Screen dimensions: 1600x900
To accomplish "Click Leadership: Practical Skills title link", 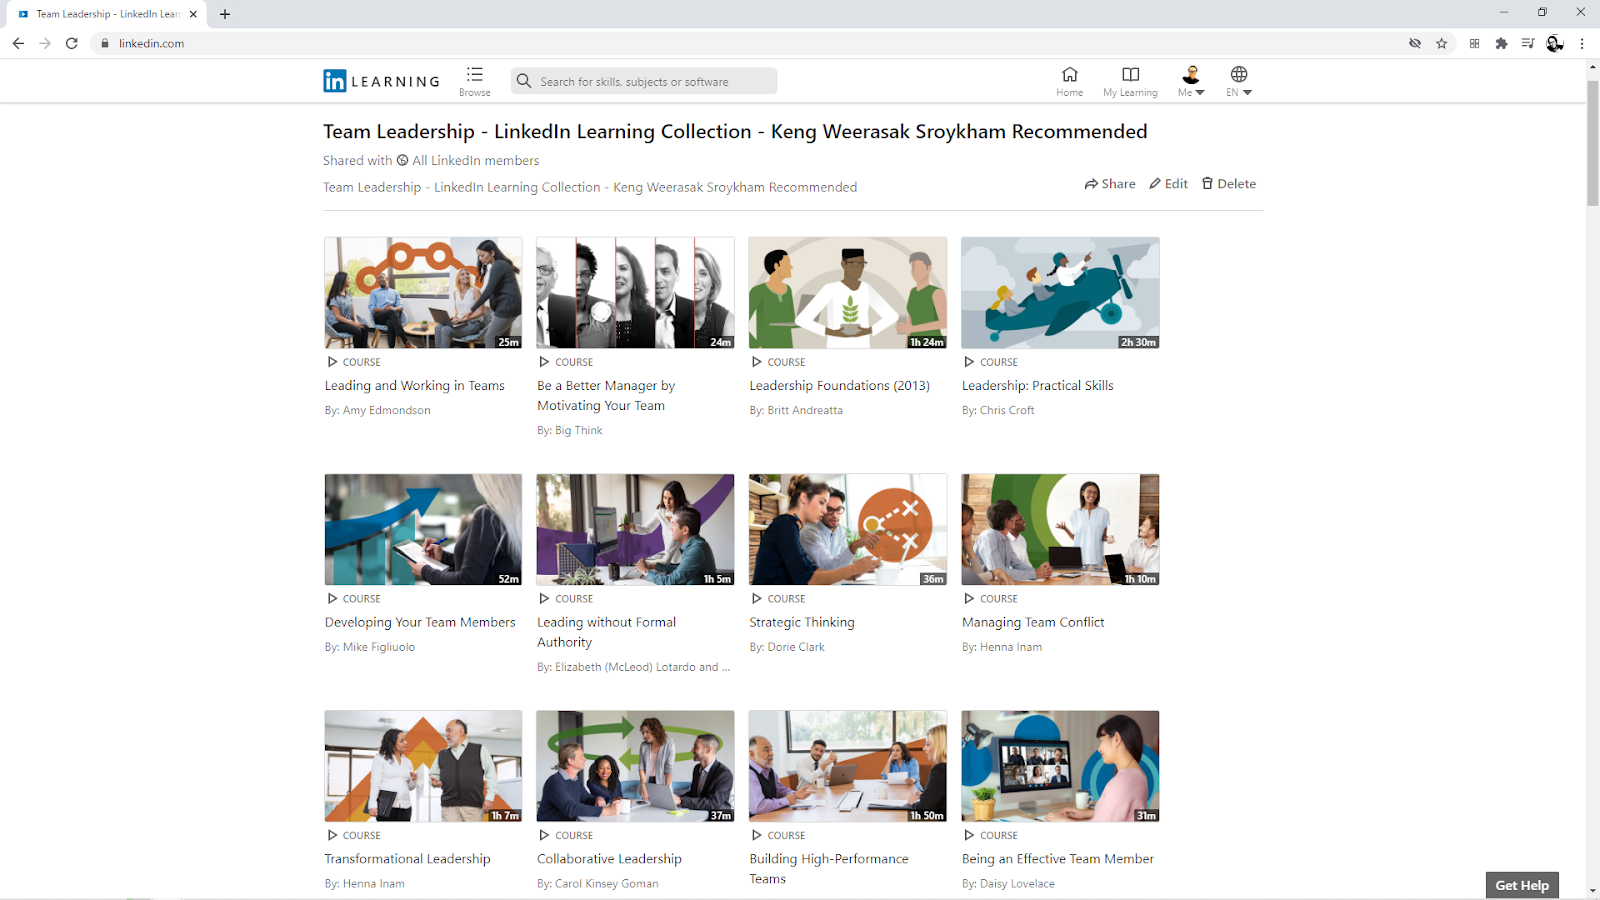I will point(1037,386).
